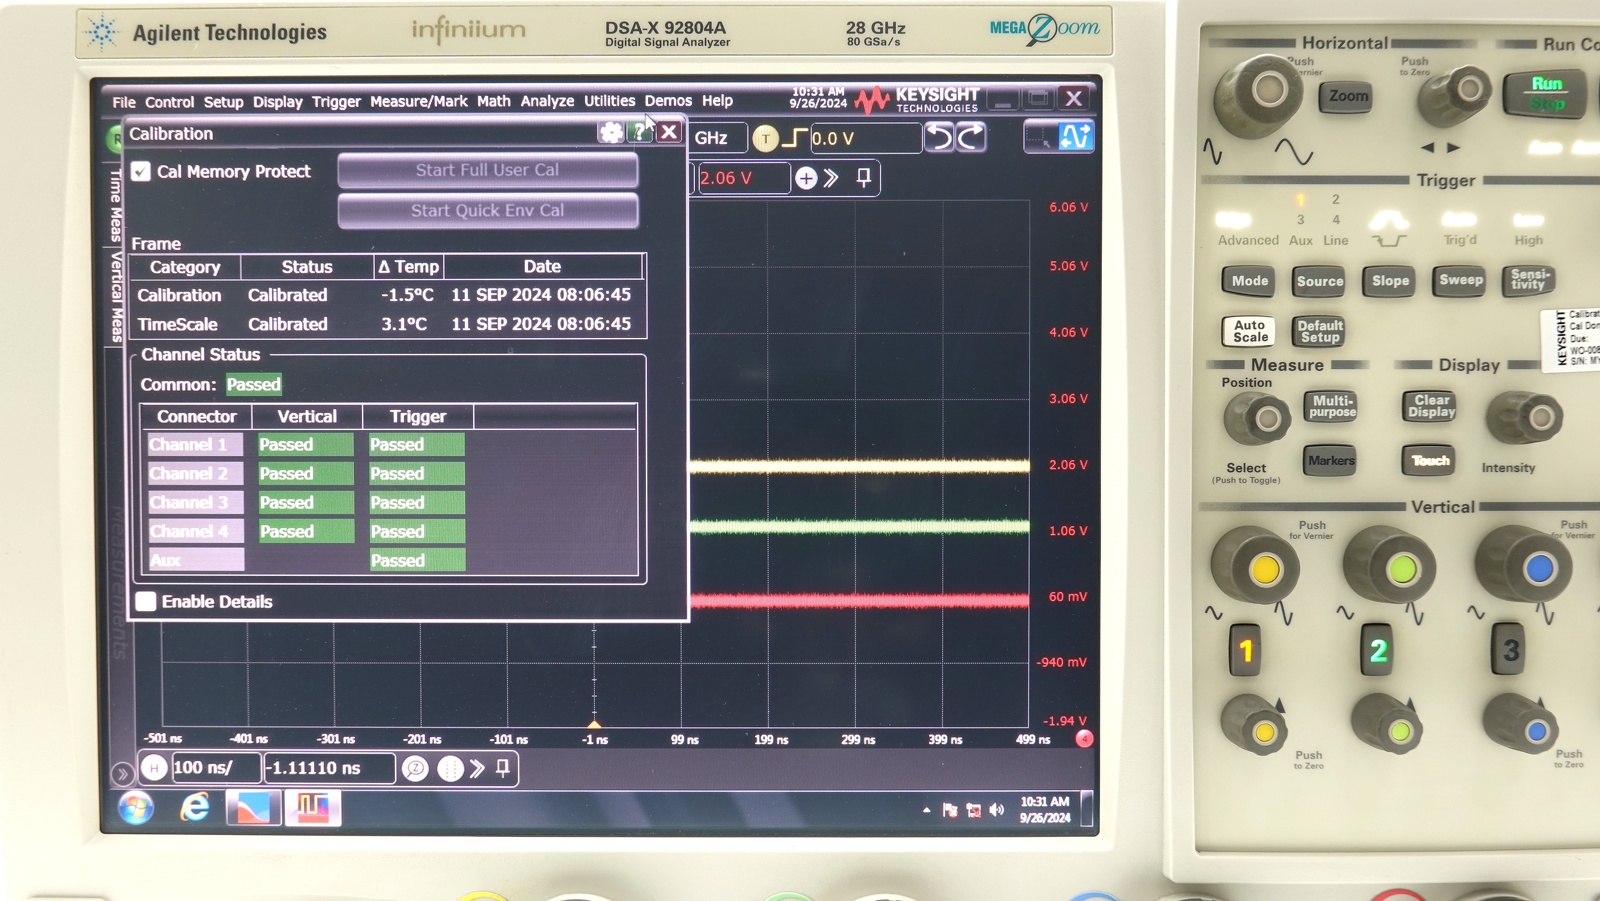Click the Show desktop strip
The width and height of the screenshot is (1600, 901).
click(x=1087, y=809)
